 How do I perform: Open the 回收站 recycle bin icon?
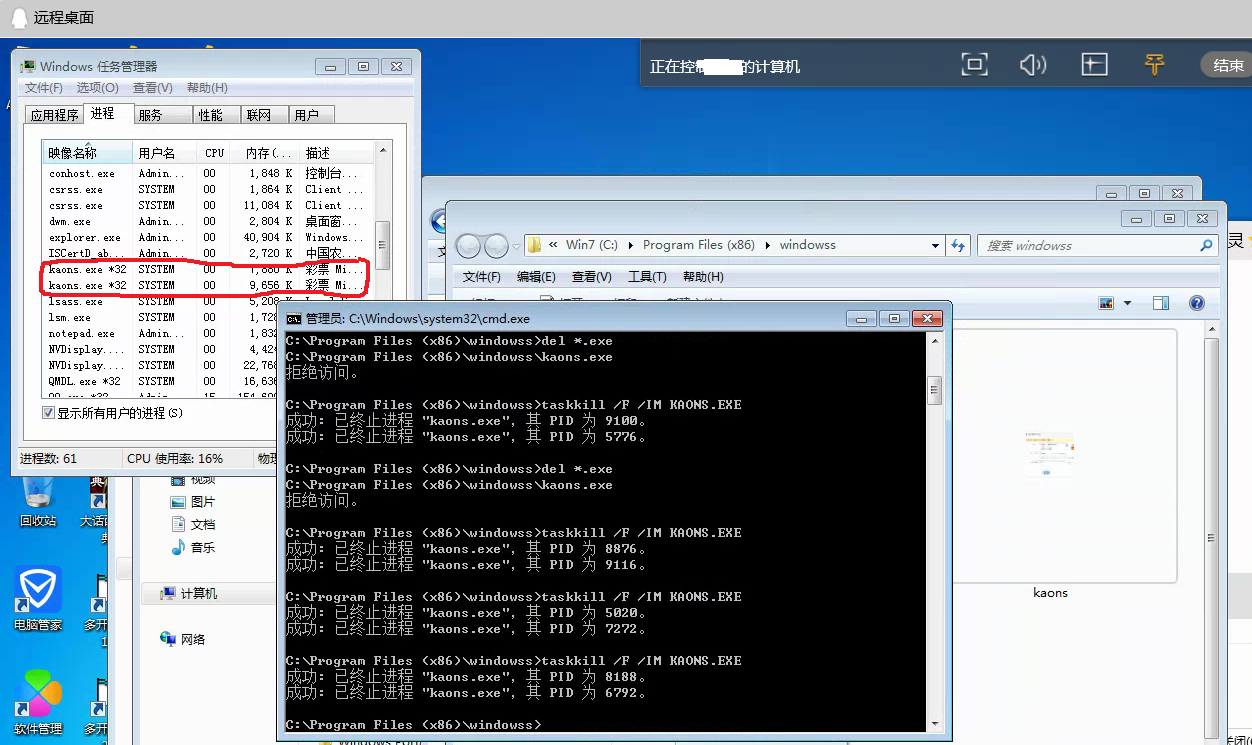pyautogui.click(x=38, y=497)
